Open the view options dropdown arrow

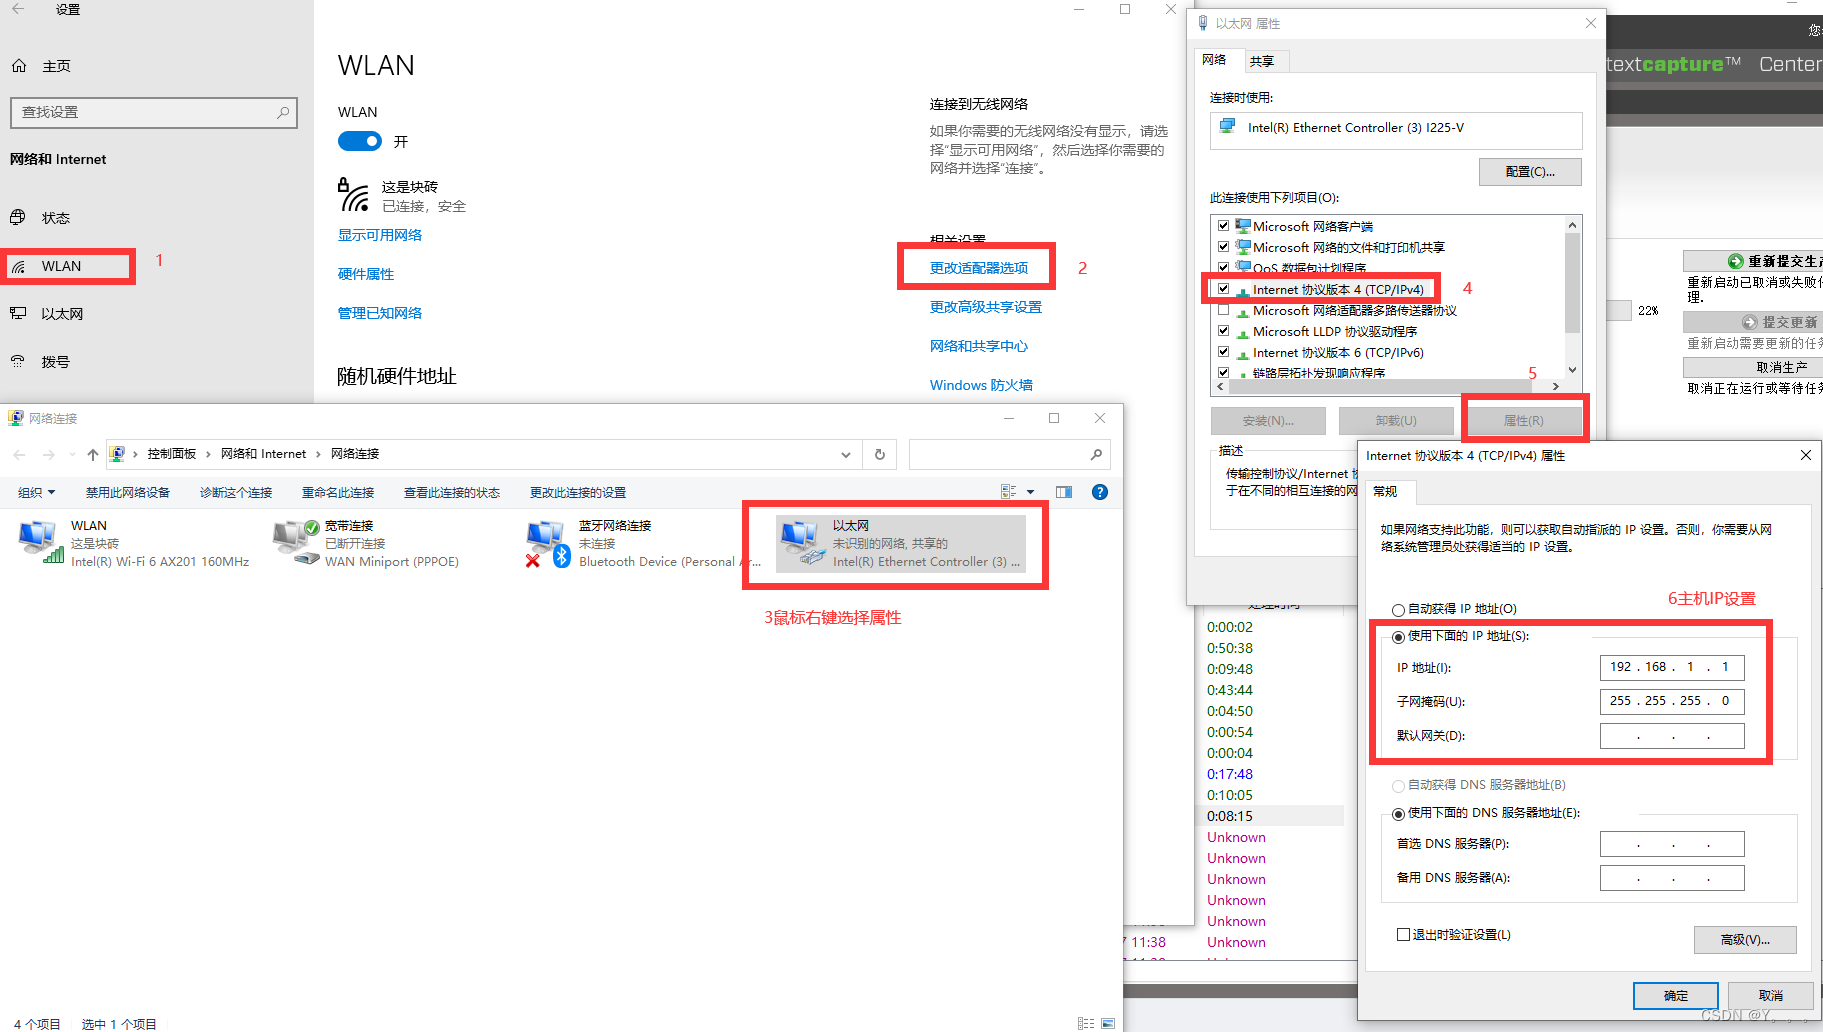[1031, 491]
